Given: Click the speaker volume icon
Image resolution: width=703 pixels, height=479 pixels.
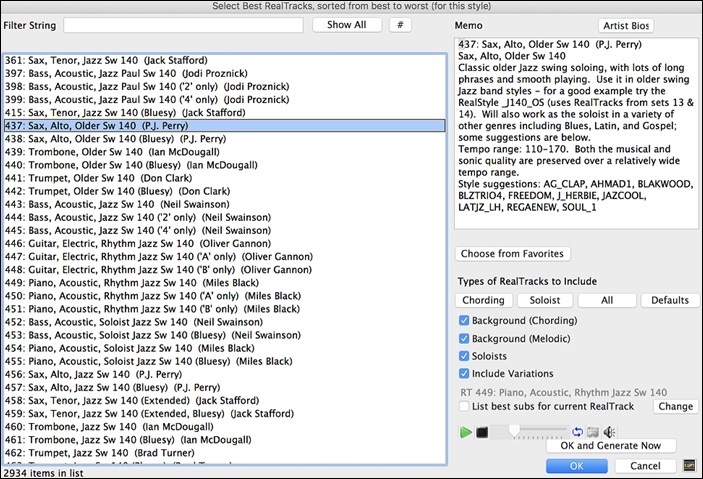Looking at the screenshot, I should (x=609, y=432).
